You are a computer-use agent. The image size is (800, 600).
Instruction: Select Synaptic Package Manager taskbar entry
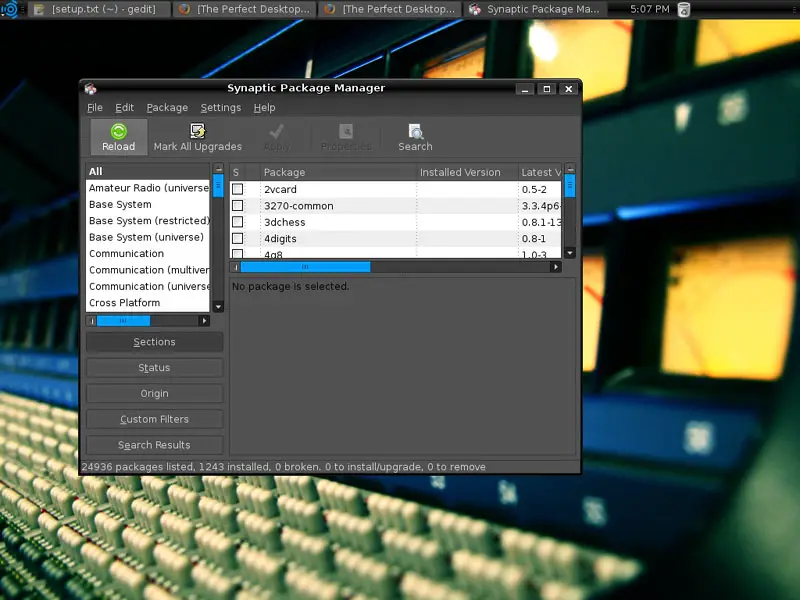click(x=536, y=9)
